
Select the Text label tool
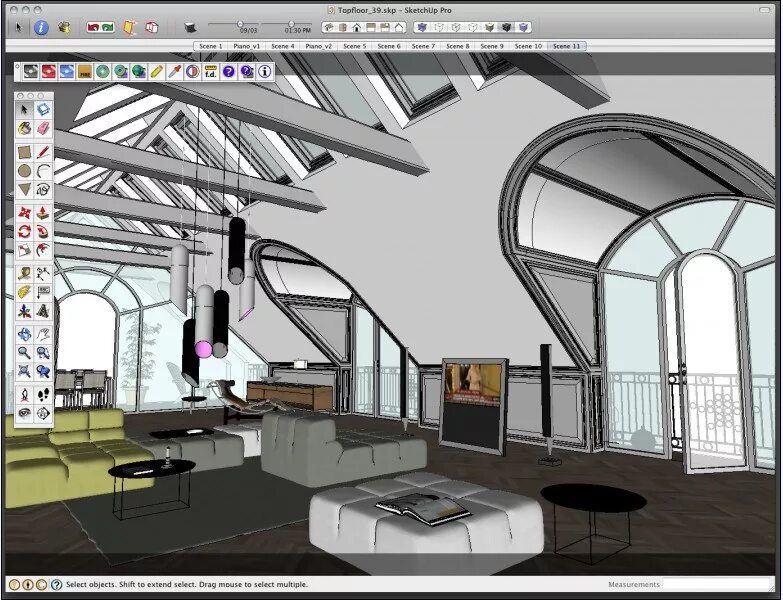pos(43,292)
